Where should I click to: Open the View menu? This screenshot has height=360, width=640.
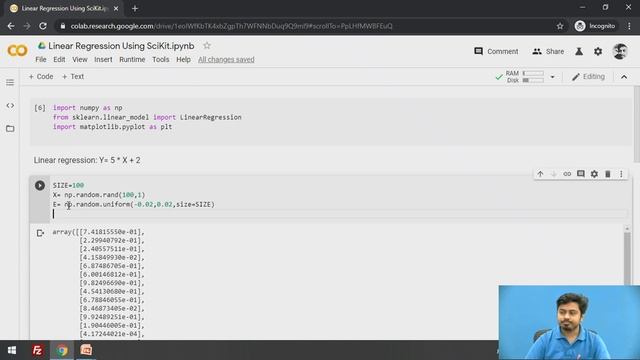coord(80,60)
